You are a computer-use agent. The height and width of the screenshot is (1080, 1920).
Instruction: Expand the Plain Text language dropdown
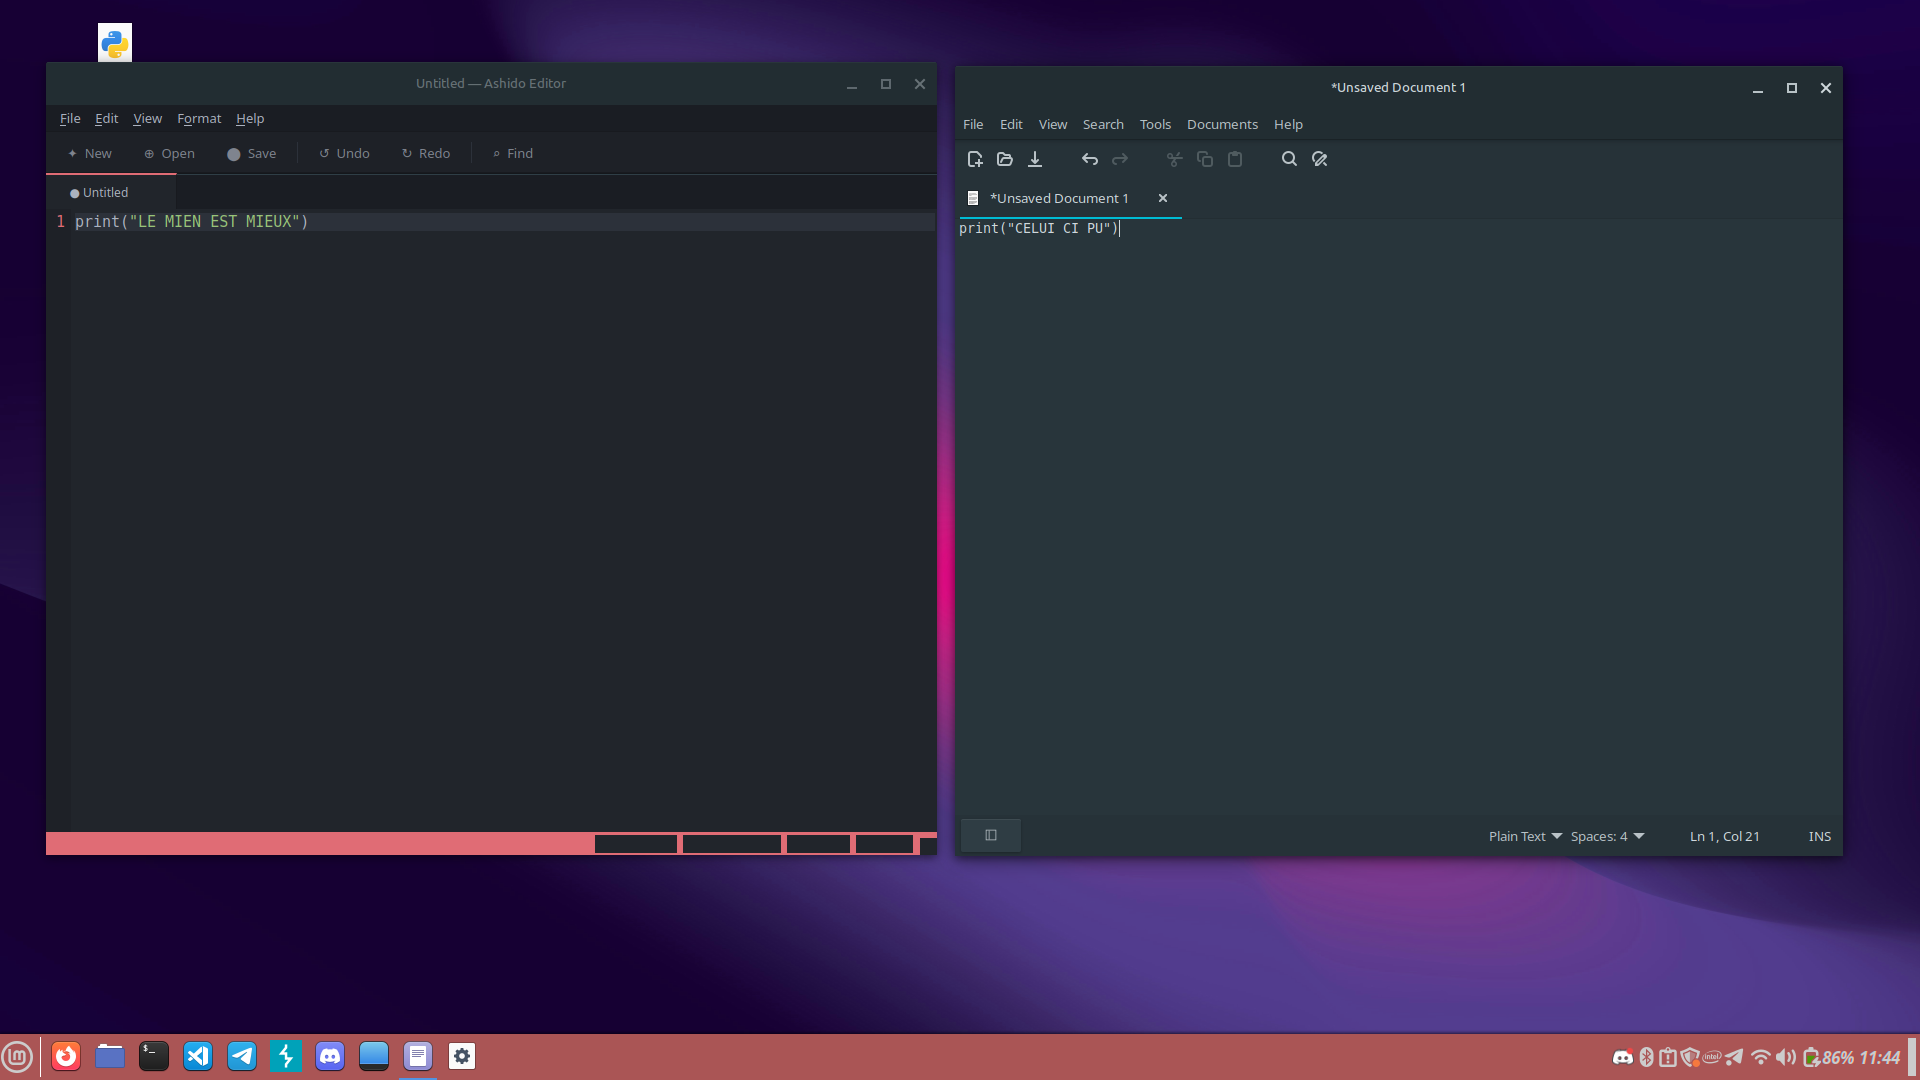1525,836
